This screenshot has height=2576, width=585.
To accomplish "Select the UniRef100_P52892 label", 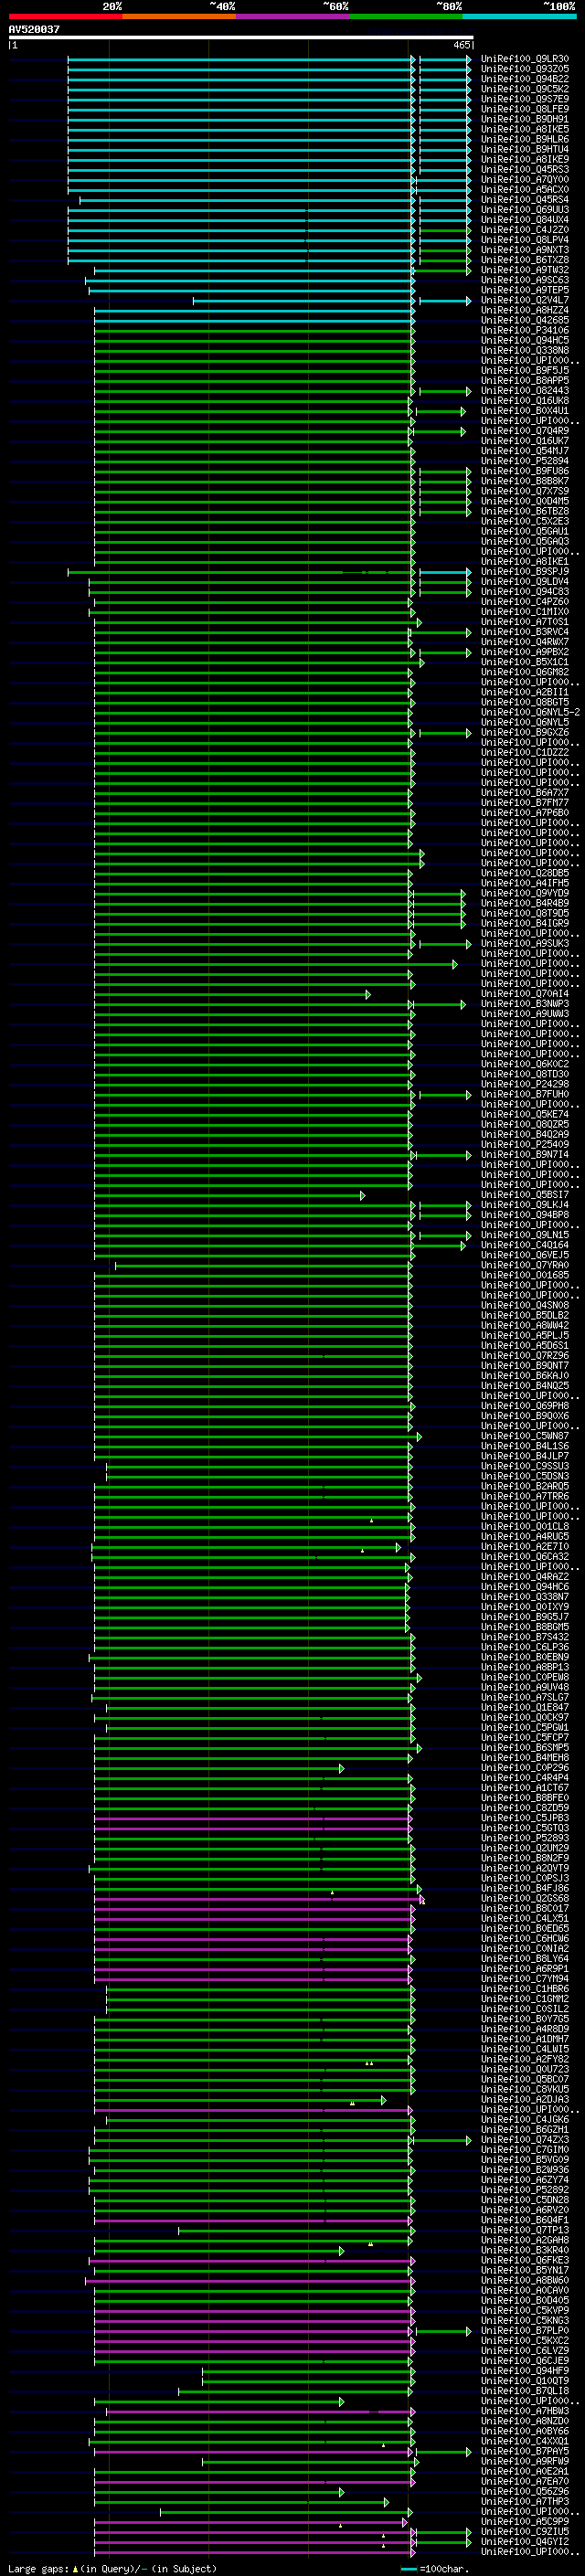I will pyautogui.click(x=525, y=2190).
